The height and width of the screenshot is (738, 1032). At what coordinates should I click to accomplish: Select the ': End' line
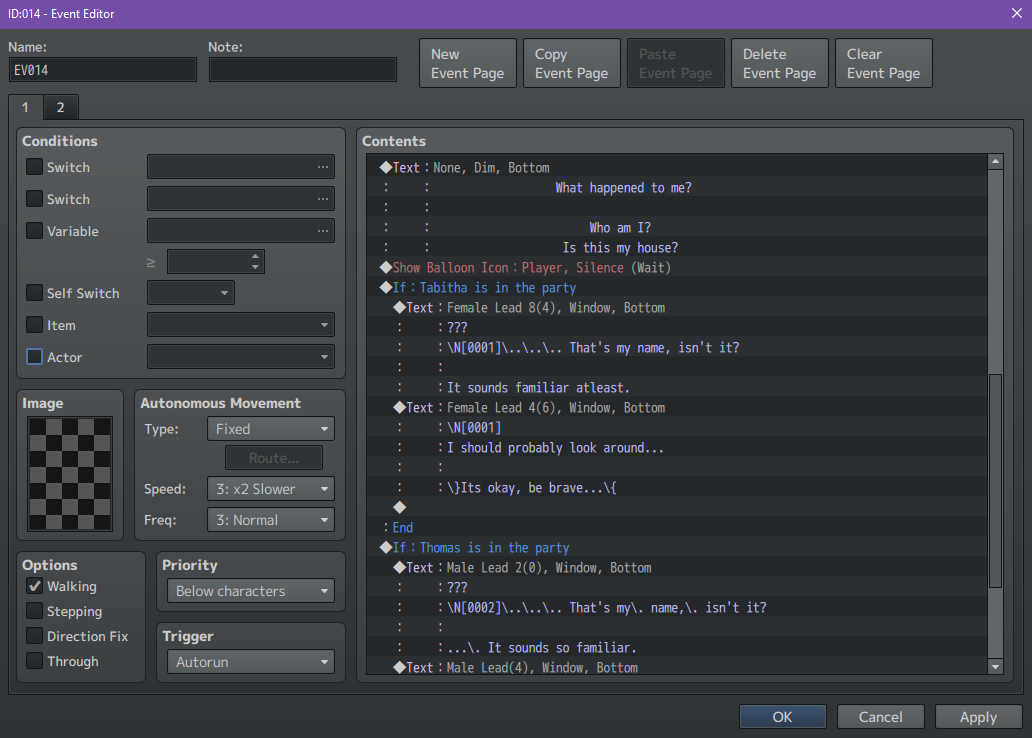(677, 527)
